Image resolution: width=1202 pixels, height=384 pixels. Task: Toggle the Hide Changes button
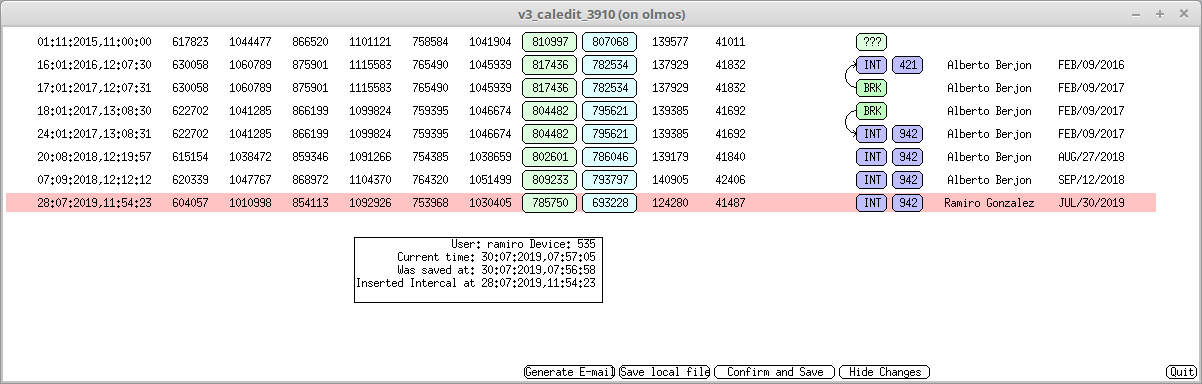pyautogui.click(x=885, y=372)
